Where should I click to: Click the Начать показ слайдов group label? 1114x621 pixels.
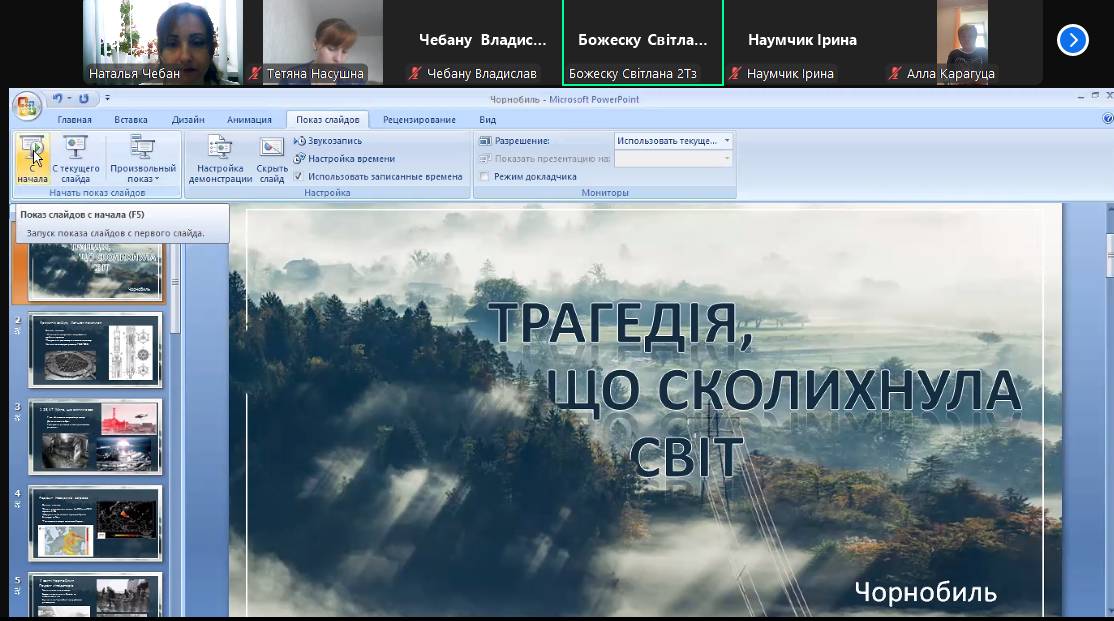97,193
